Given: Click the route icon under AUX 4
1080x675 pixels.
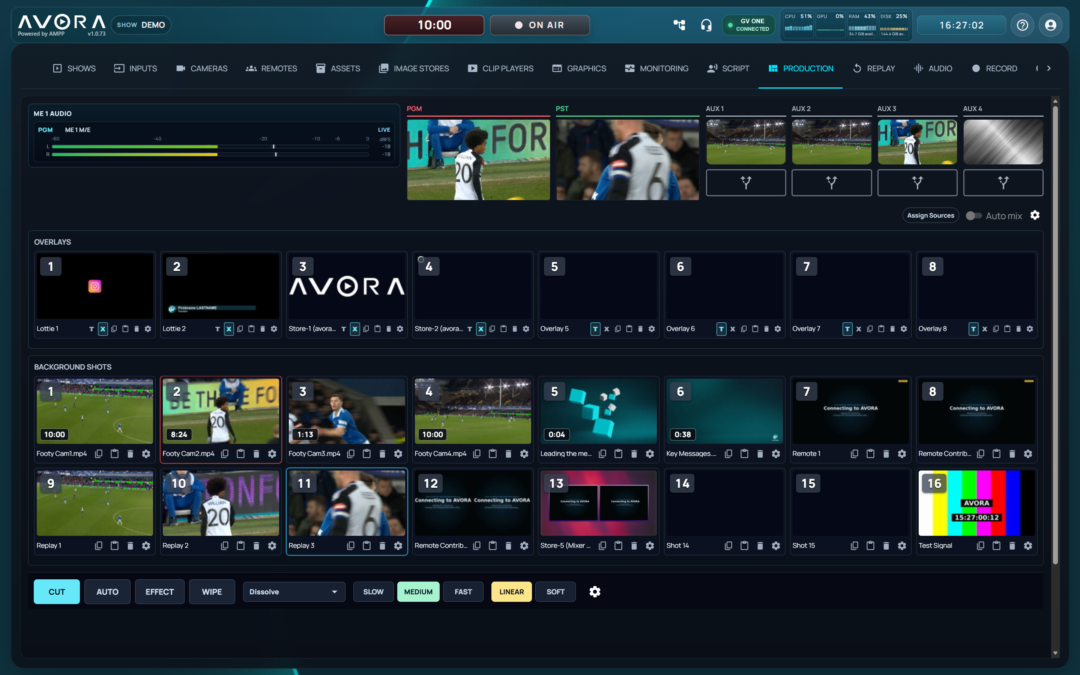Looking at the screenshot, I should 1003,183.
